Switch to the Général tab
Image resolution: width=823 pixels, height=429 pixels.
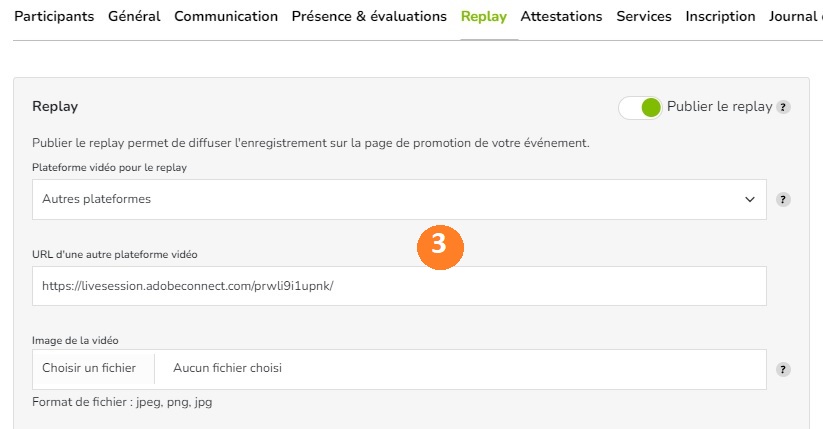tap(134, 16)
